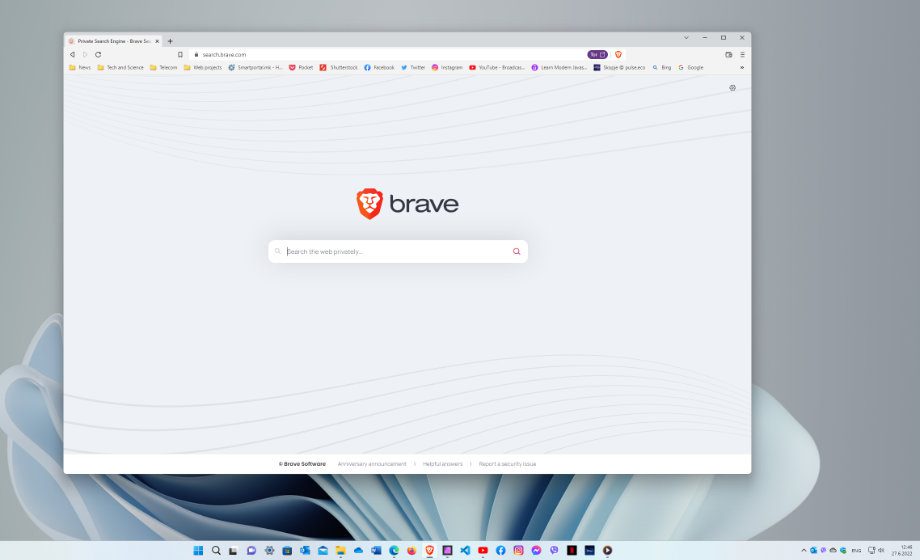Open Netflix on the taskbar

(571, 551)
